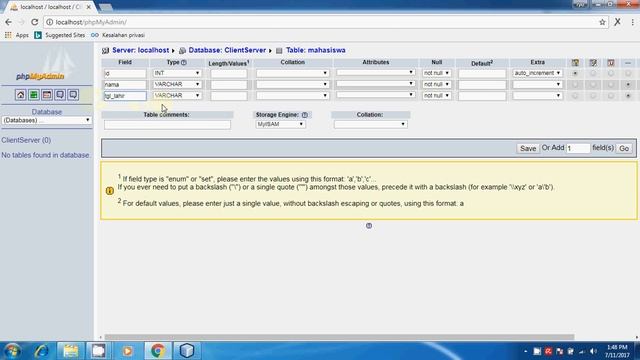Bookmark this page with the star icon
640x360 pixels.
point(602,22)
